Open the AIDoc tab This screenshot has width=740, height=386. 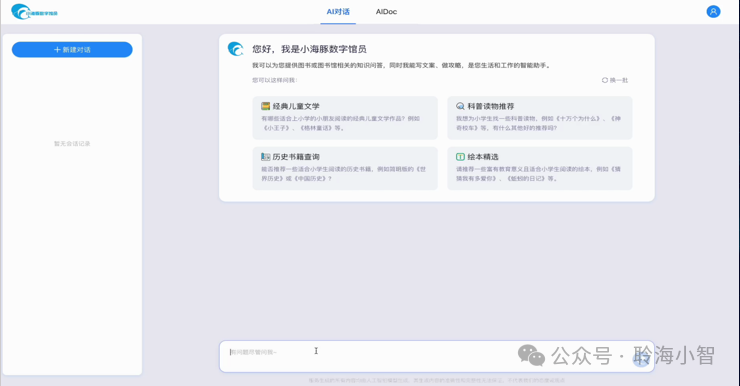[x=386, y=12]
